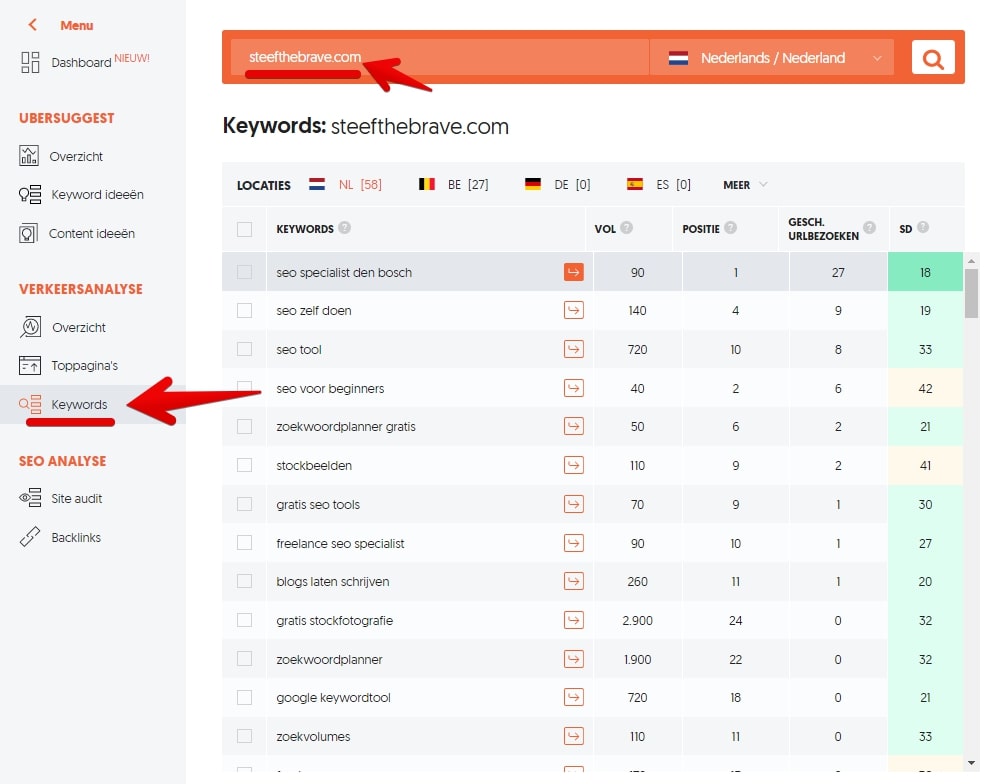
Task: Check the seo tool row
Action: (244, 349)
